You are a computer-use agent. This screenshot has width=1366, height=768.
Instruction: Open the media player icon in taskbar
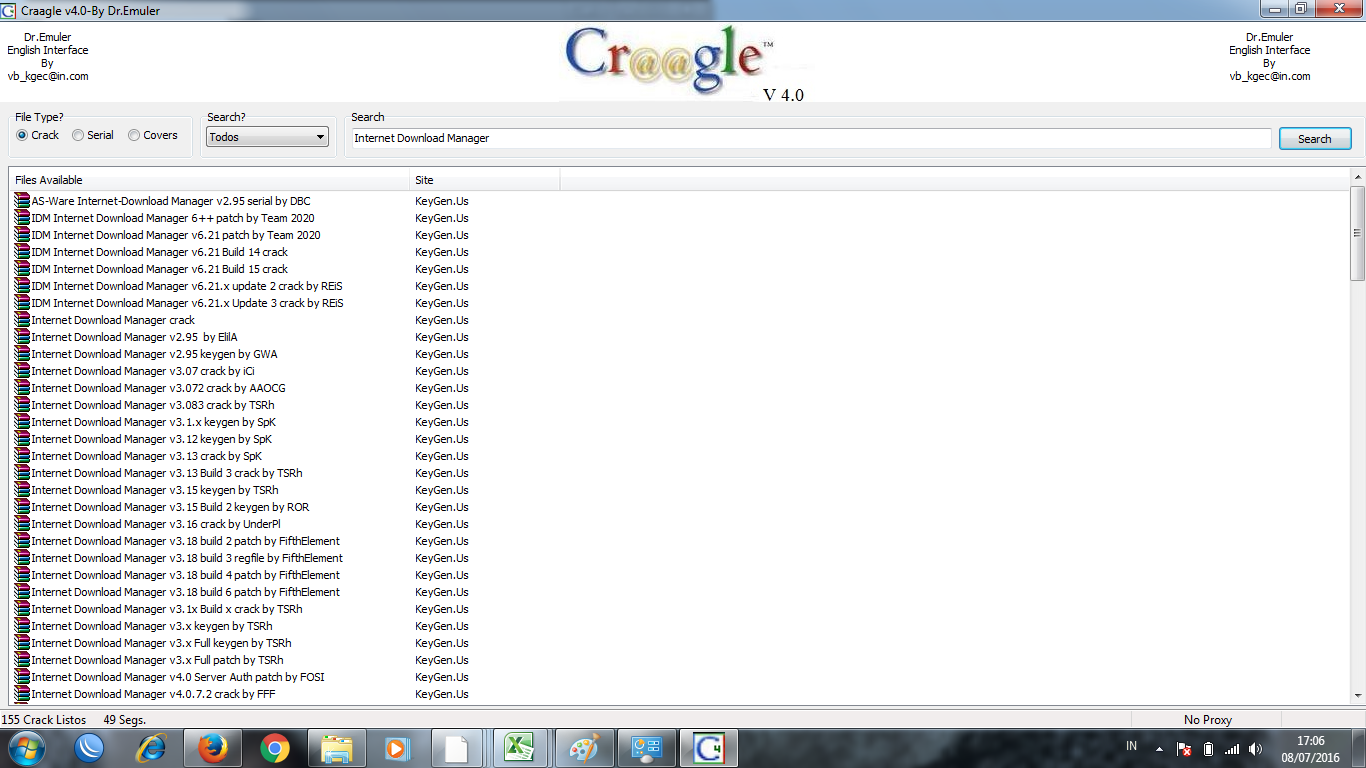coord(398,748)
